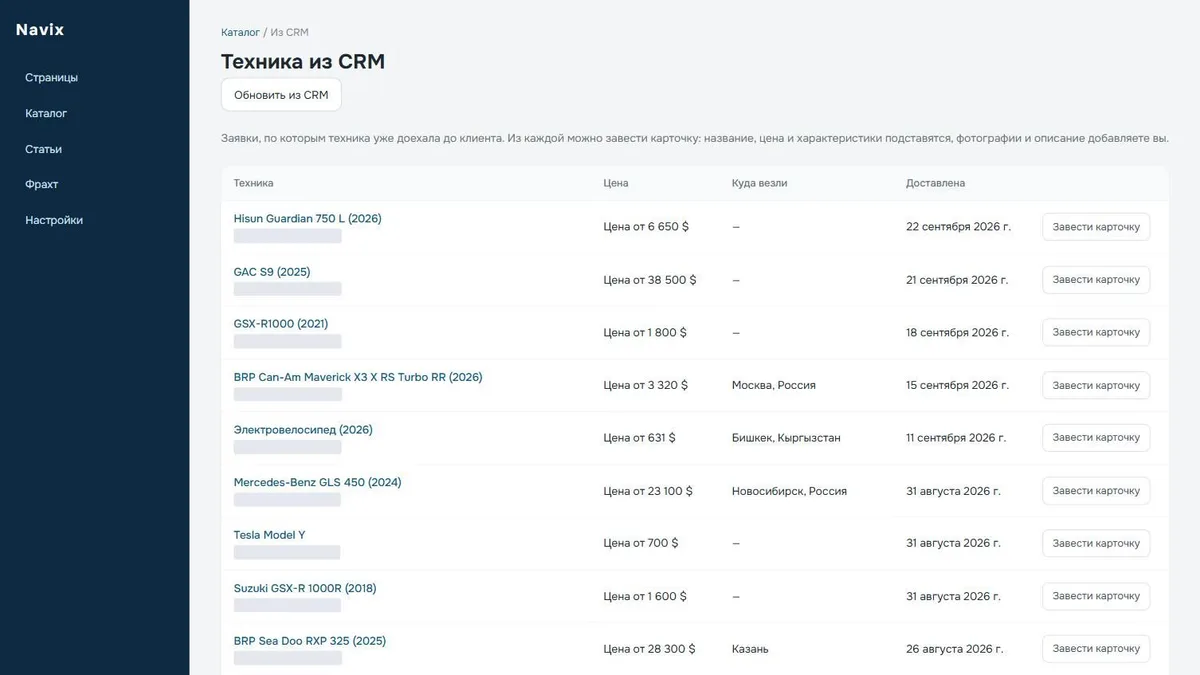The width and height of the screenshot is (1200, 675).
Task: Click the date 22 сентября 2026 г.
Action: [958, 227]
